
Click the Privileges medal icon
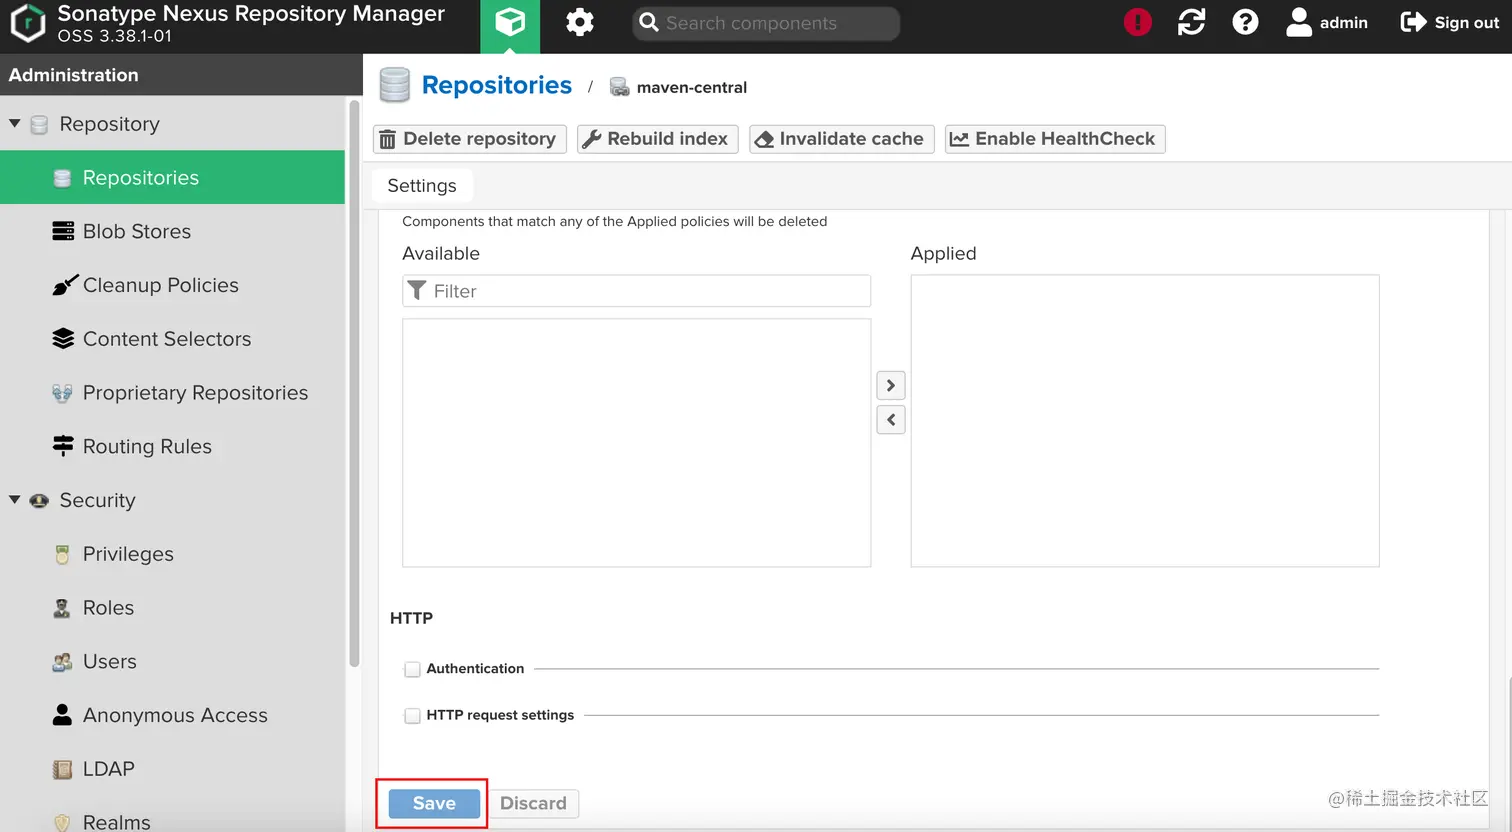tap(62, 554)
